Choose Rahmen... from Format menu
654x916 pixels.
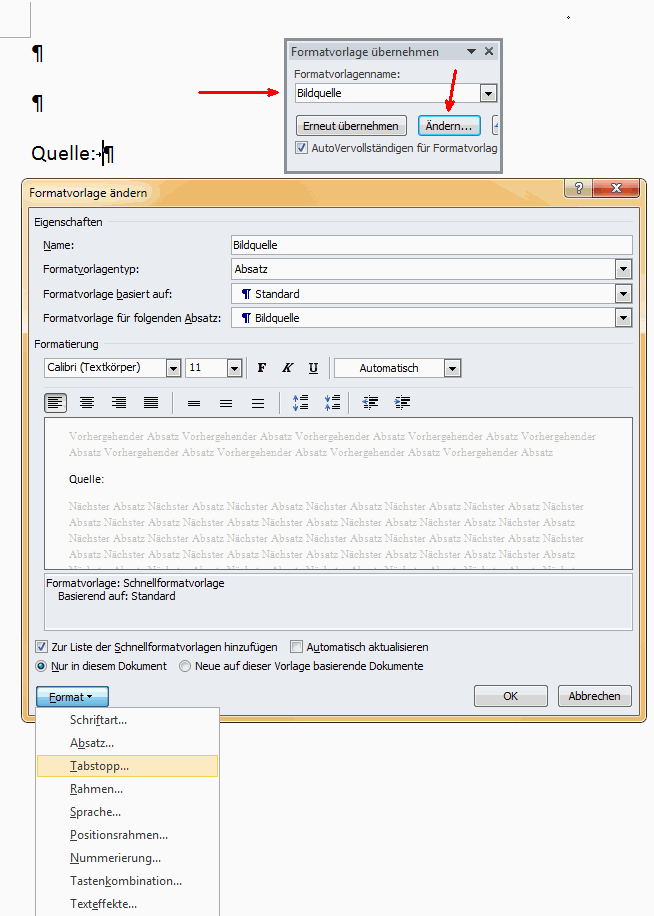[127, 789]
